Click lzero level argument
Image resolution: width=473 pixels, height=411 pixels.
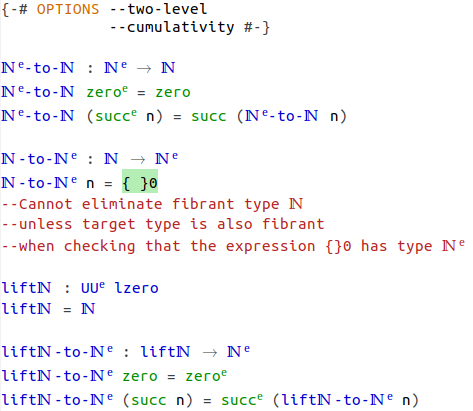[x=136, y=288]
